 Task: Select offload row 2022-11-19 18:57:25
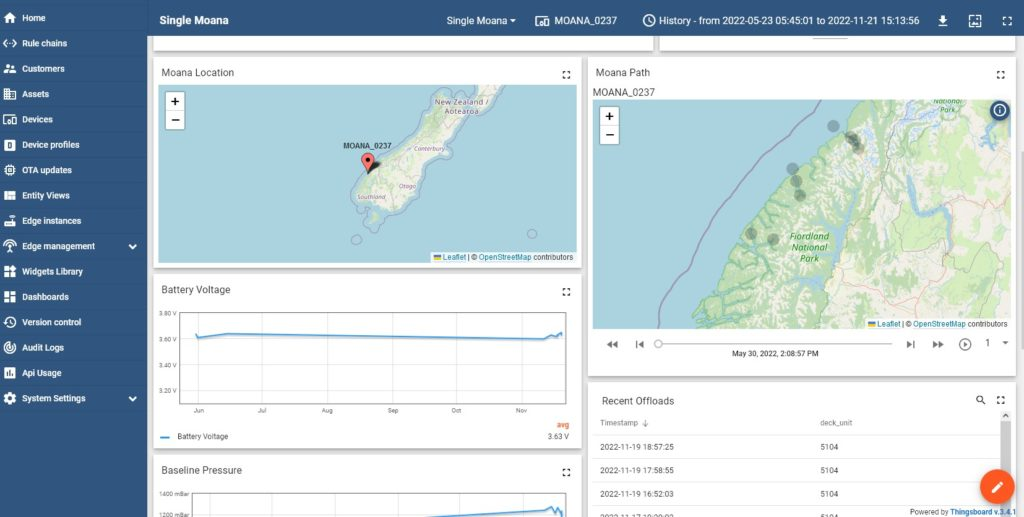click(x=796, y=447)
